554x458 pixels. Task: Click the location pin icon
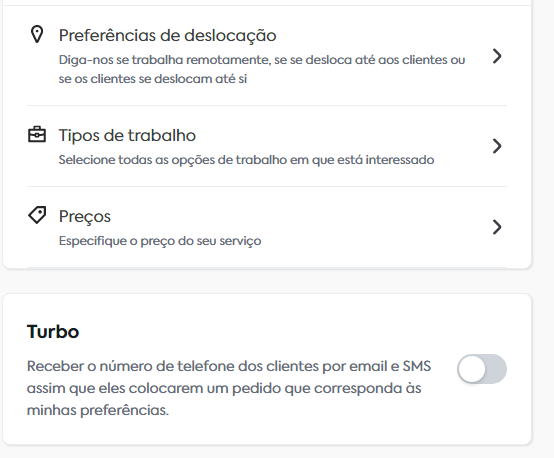[x=37, y=35]
